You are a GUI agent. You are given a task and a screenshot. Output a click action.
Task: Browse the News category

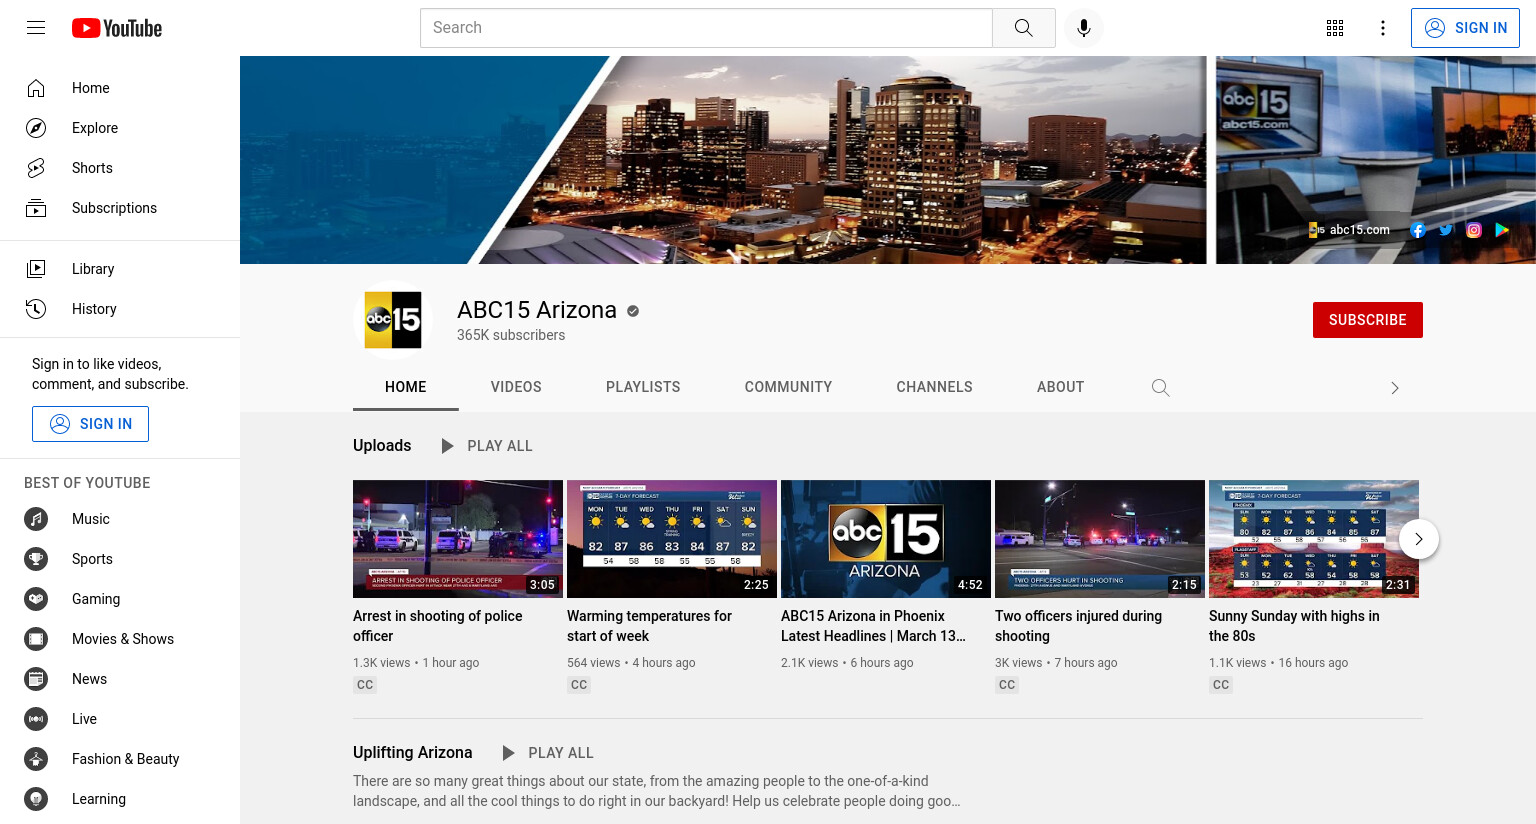(120, 679)
